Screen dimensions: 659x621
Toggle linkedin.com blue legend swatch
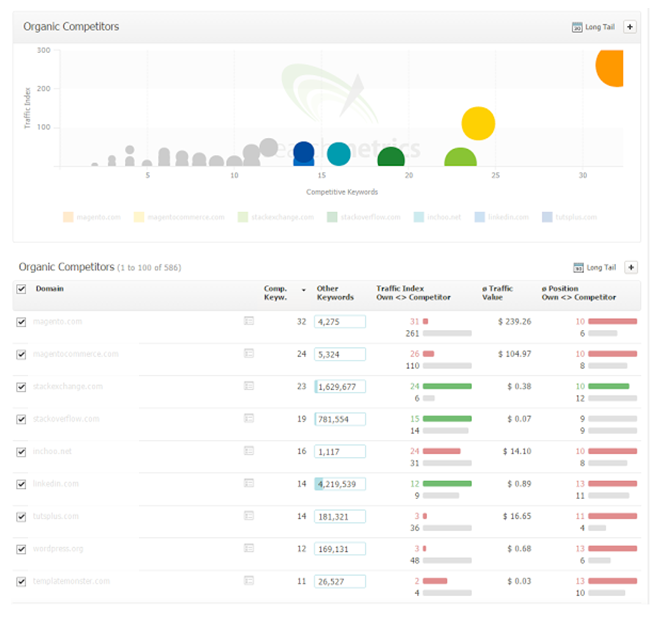pos(480,217)
